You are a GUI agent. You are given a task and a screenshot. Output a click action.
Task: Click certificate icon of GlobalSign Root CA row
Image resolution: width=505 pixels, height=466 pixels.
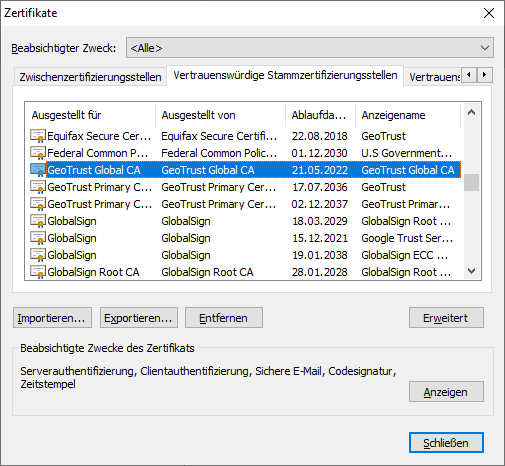(x=38, y=272)
